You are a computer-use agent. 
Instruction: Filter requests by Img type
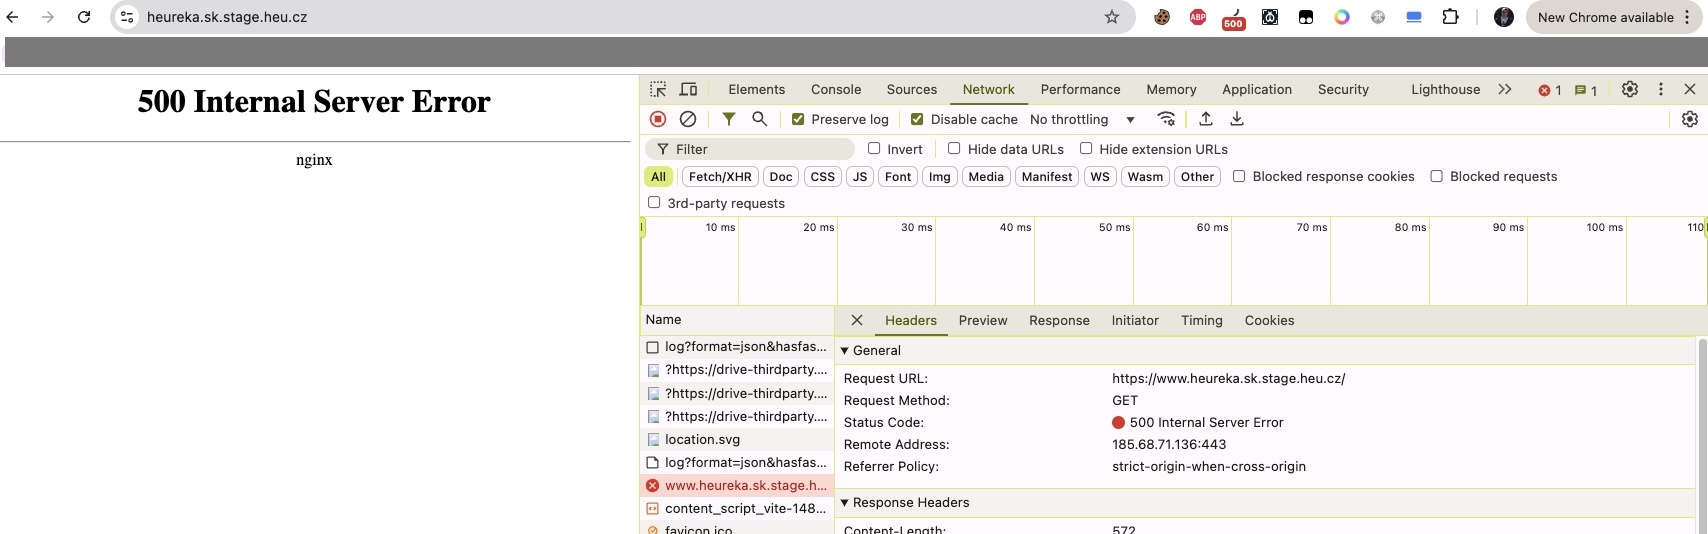coord(940,176)
